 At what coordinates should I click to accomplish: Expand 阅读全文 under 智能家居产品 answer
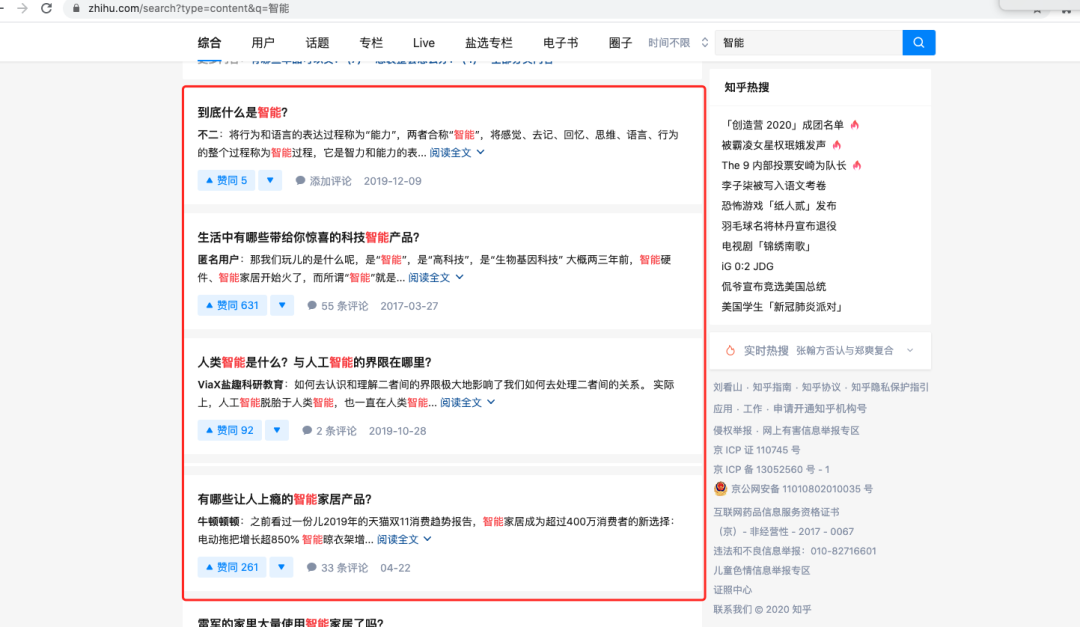(x=404, y=539)
